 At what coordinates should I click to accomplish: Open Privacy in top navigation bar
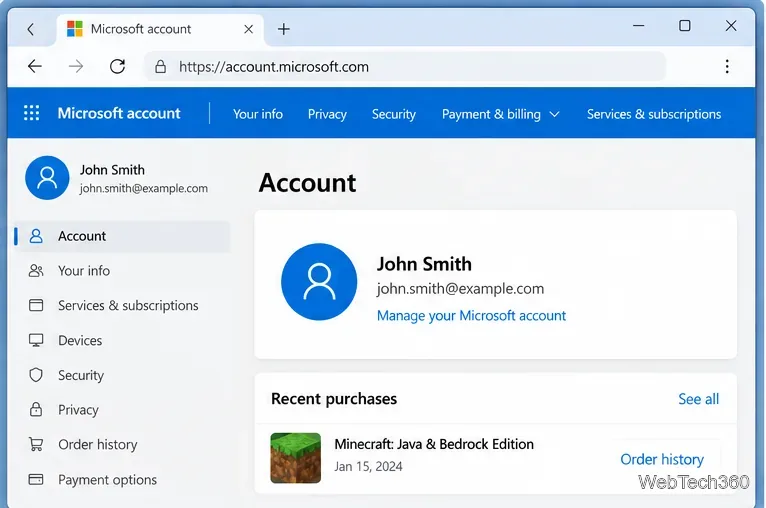pos(327,114)
